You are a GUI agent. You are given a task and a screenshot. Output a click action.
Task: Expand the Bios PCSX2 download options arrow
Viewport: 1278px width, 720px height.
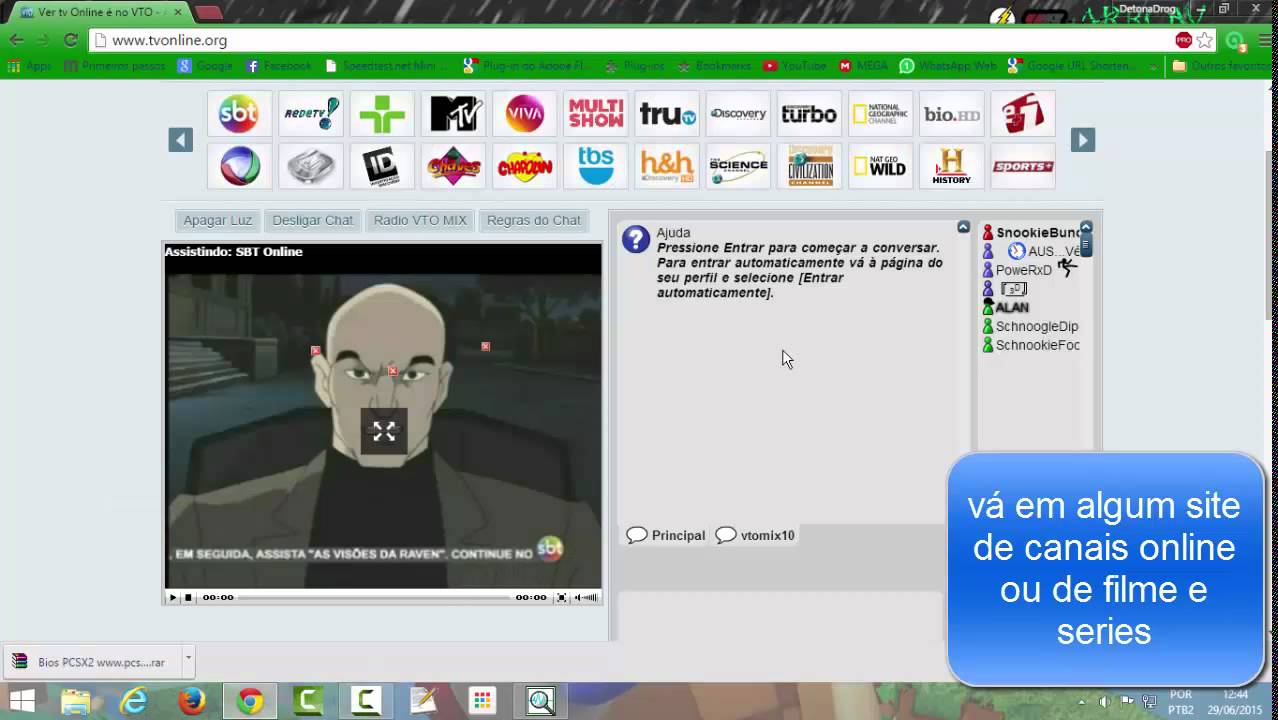188,661
